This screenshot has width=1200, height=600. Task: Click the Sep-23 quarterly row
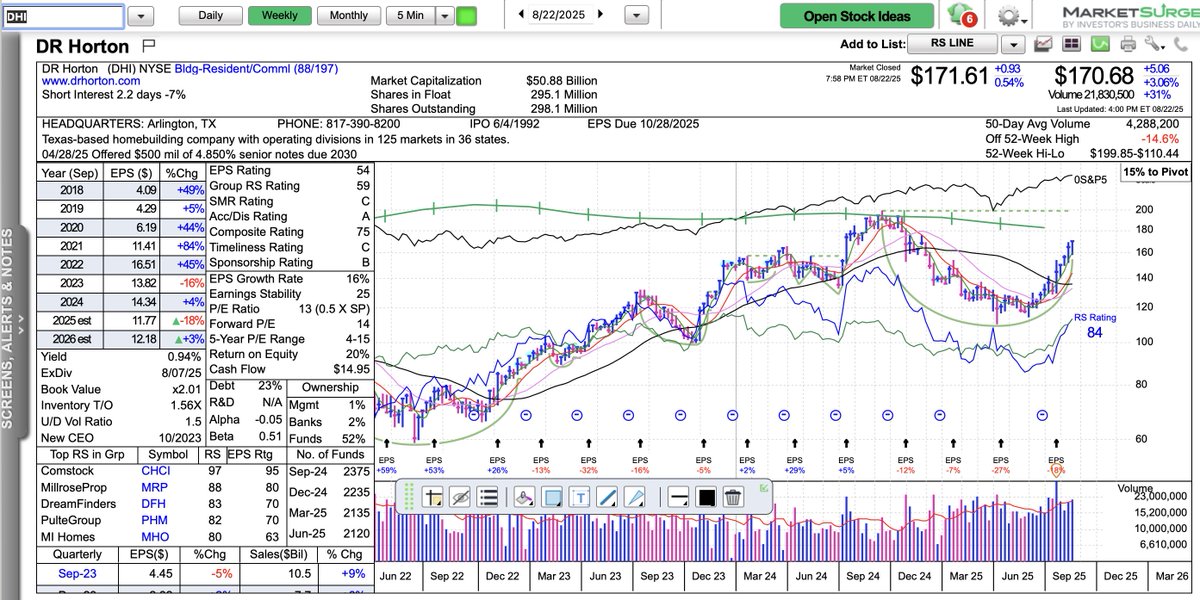208,574
